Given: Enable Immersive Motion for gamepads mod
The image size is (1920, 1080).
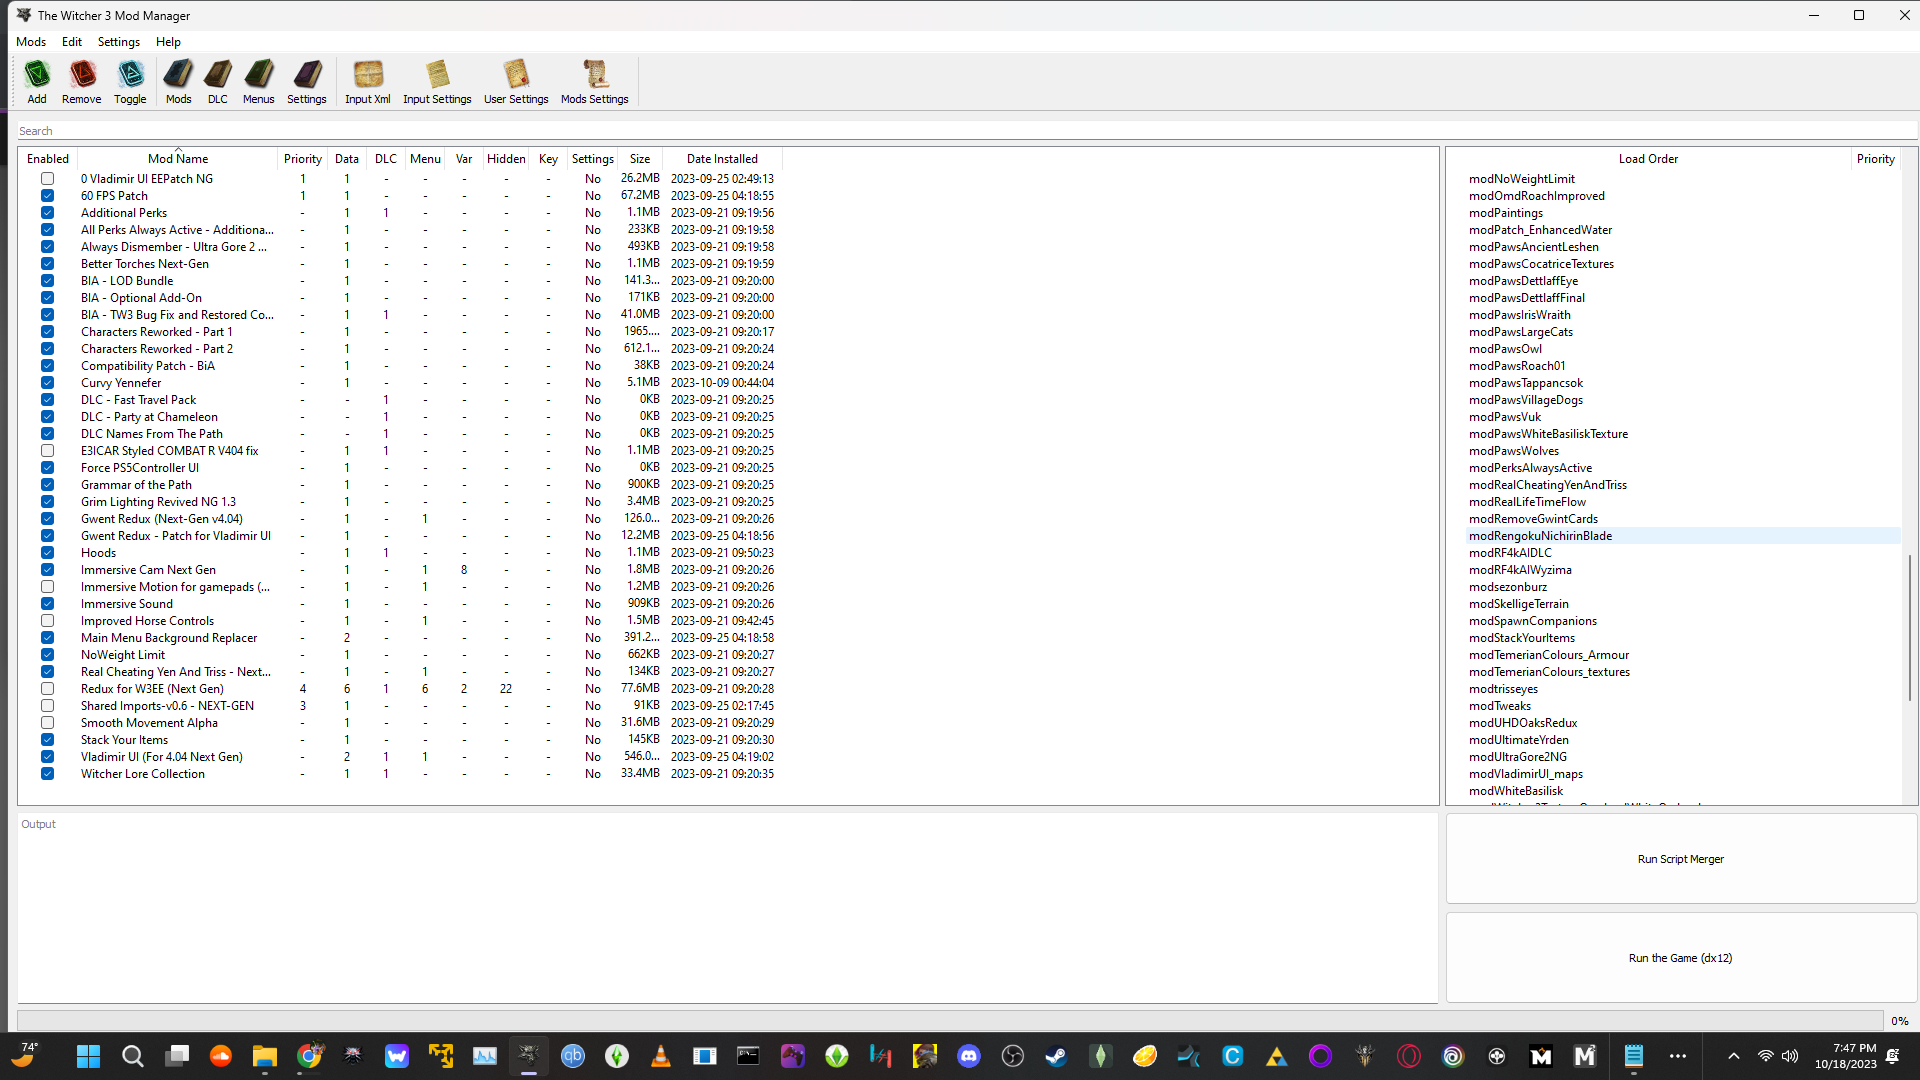Looking at the screenshot, I should (x=47, y=587).
